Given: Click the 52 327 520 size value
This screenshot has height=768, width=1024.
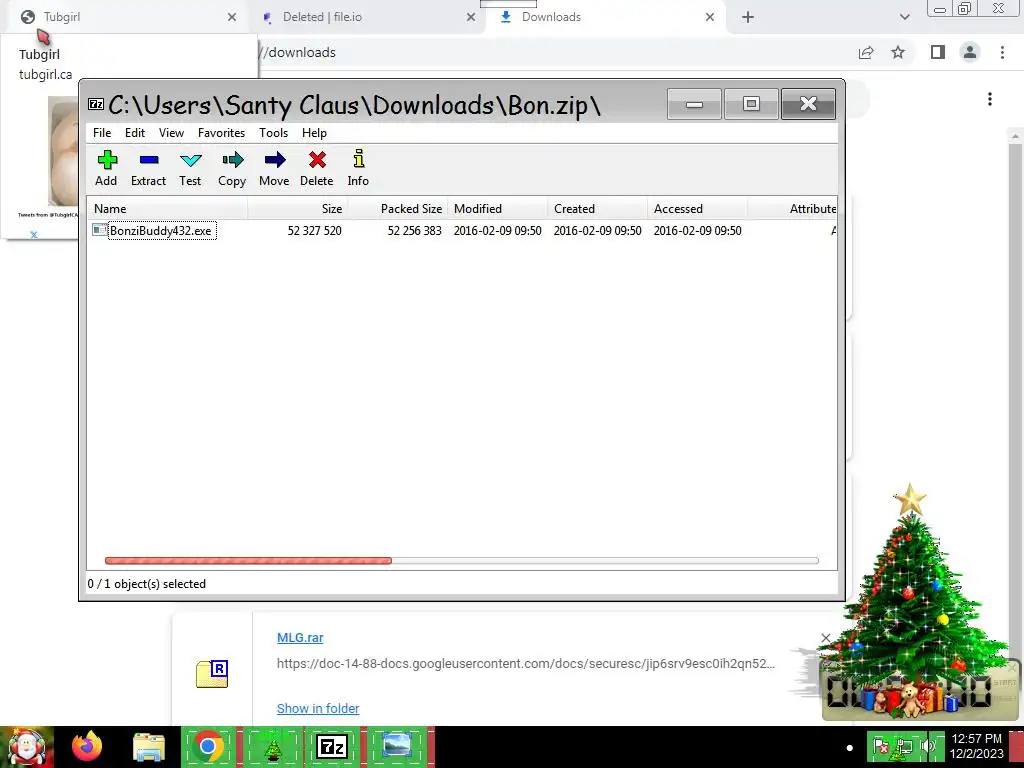Looking at the screenshot, I should [314, 231].
